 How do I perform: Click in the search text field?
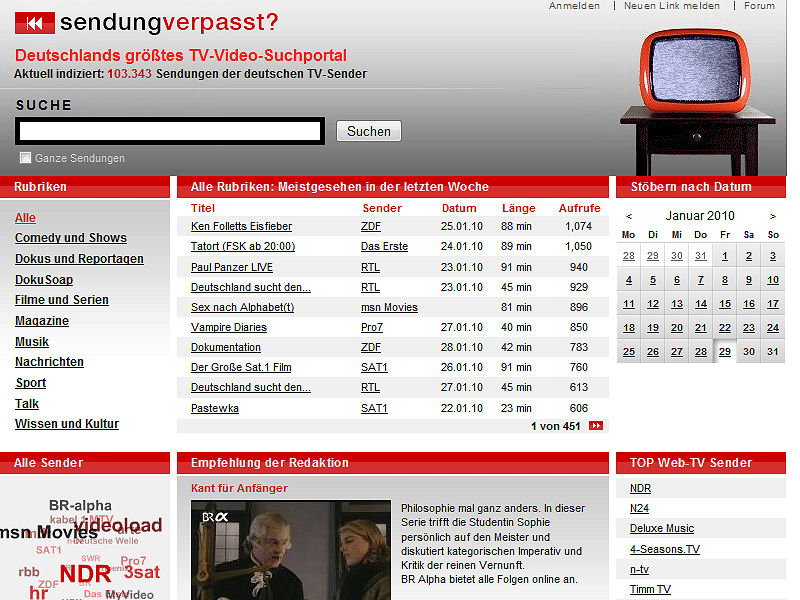[x=170, y=131]
